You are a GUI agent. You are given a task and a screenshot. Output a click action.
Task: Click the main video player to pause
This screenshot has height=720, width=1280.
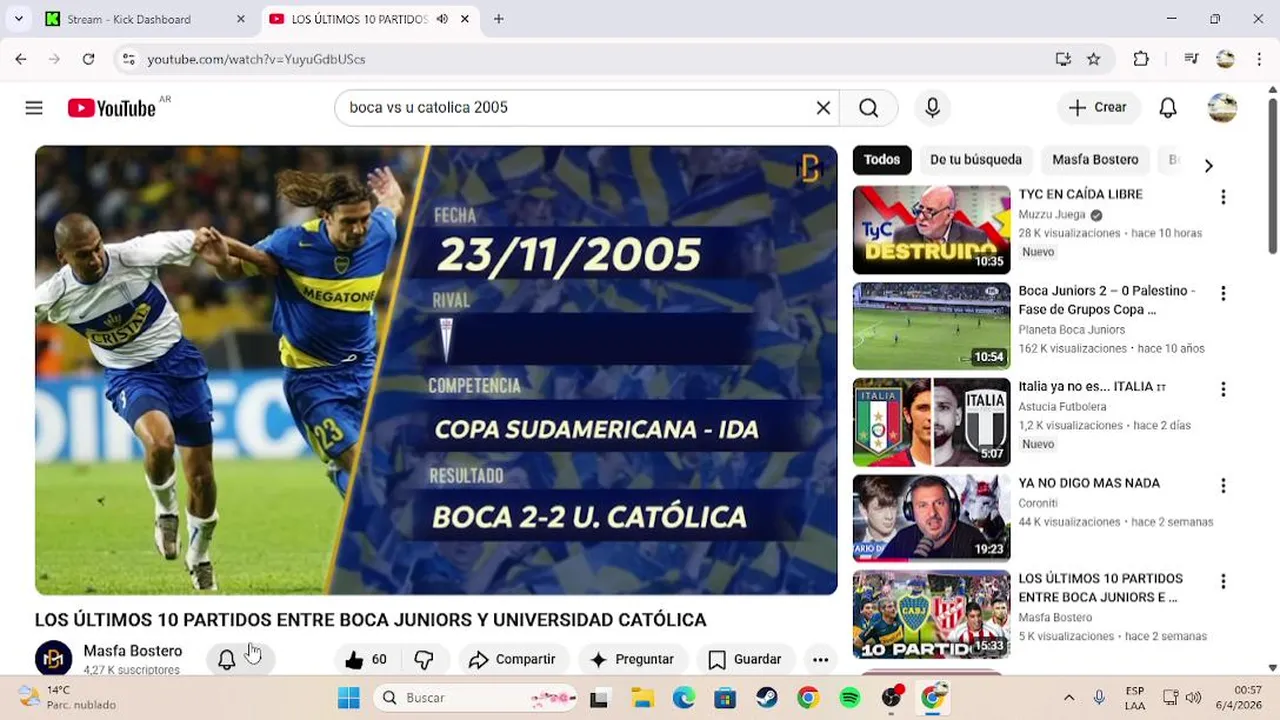(x=436, y=370)
